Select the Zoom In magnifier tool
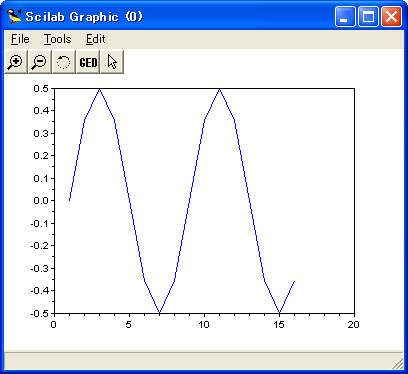Viewport: 408px width, 374px height. [16, 62]
